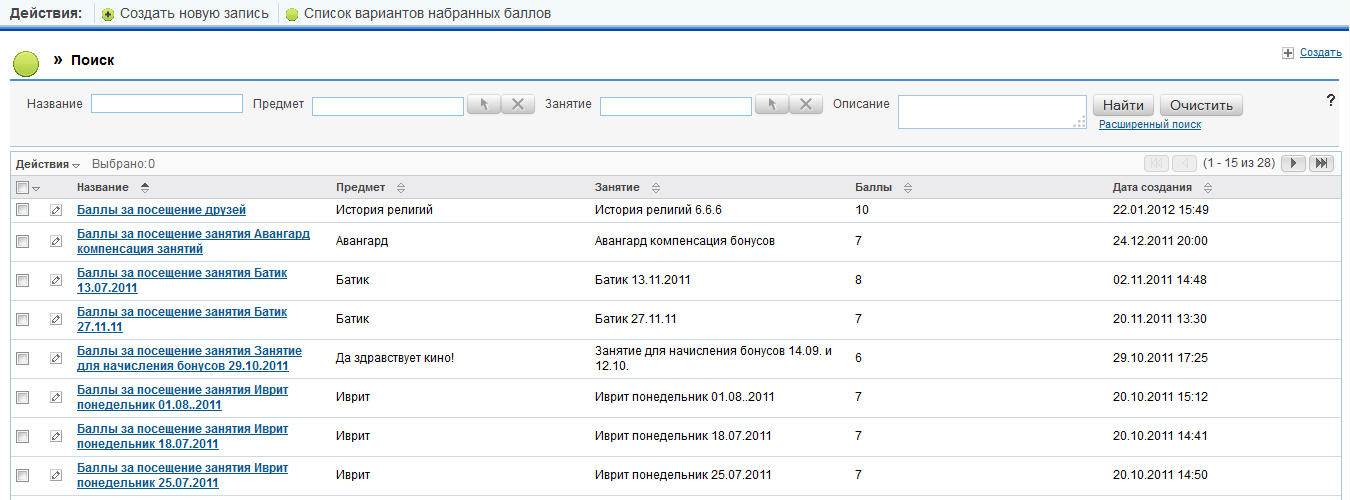Clear the Занятие field with X icon

(x=806, y=105)
